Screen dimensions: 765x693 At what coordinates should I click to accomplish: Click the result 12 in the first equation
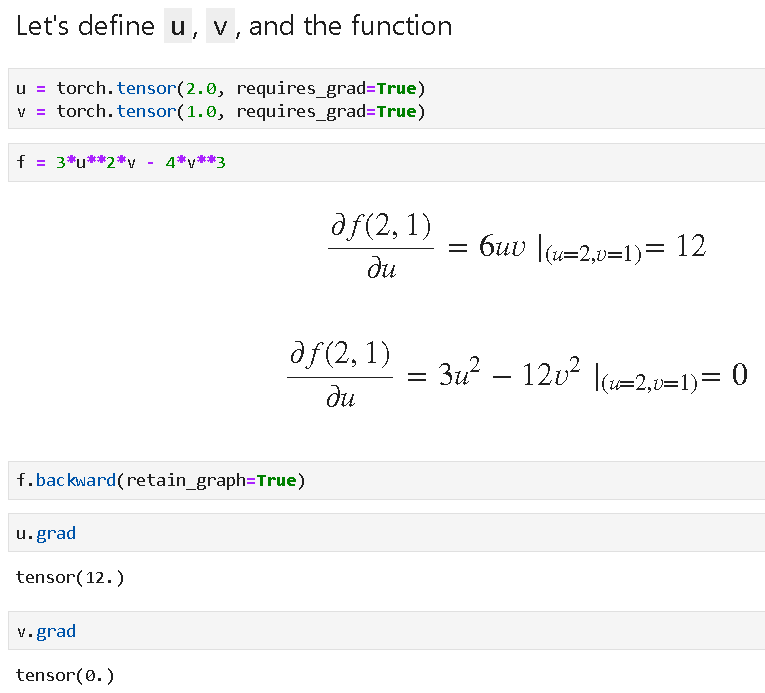pos(690,246)
